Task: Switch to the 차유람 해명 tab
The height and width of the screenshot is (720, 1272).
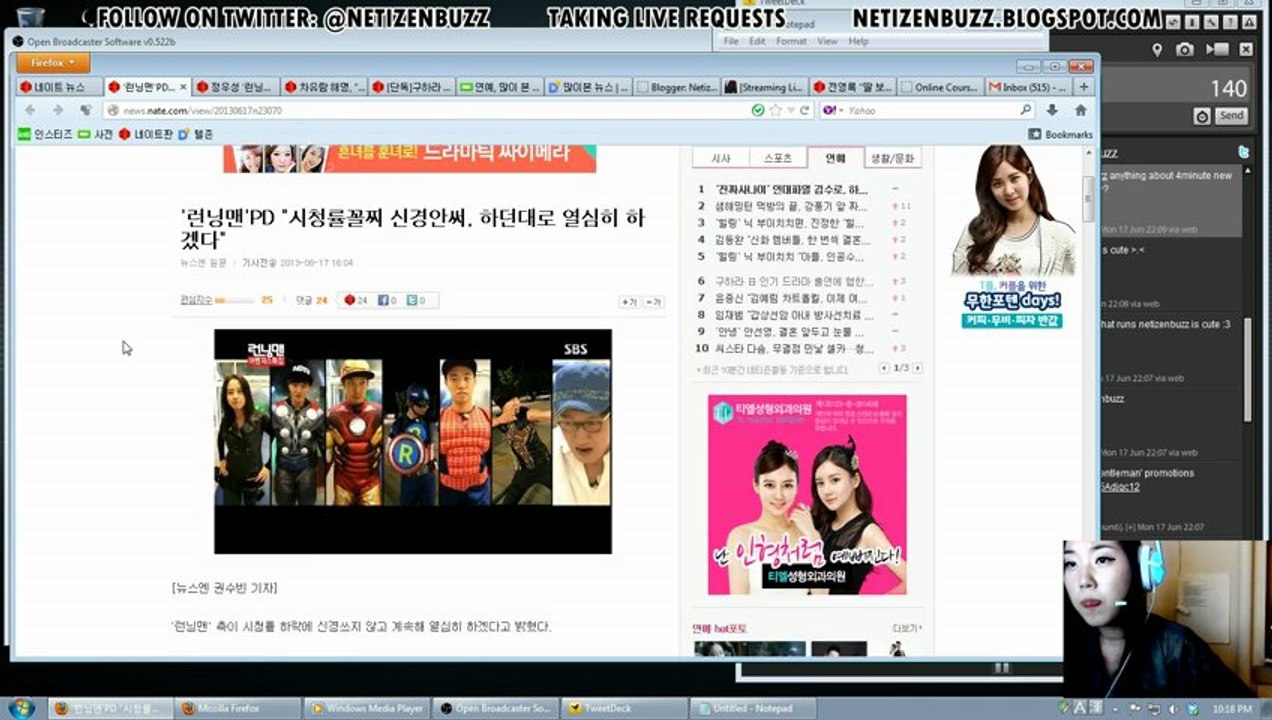Action: [322, 87]
